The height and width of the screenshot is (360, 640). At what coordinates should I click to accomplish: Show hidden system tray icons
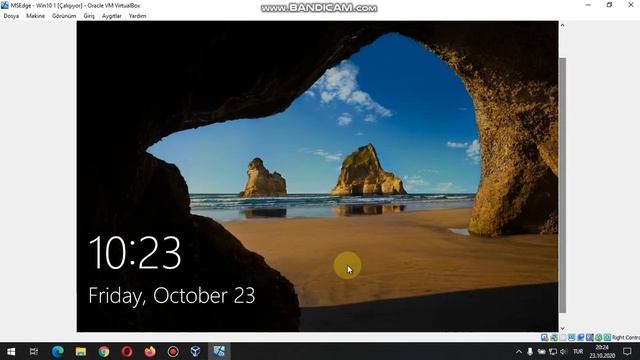tap(519, 351)
